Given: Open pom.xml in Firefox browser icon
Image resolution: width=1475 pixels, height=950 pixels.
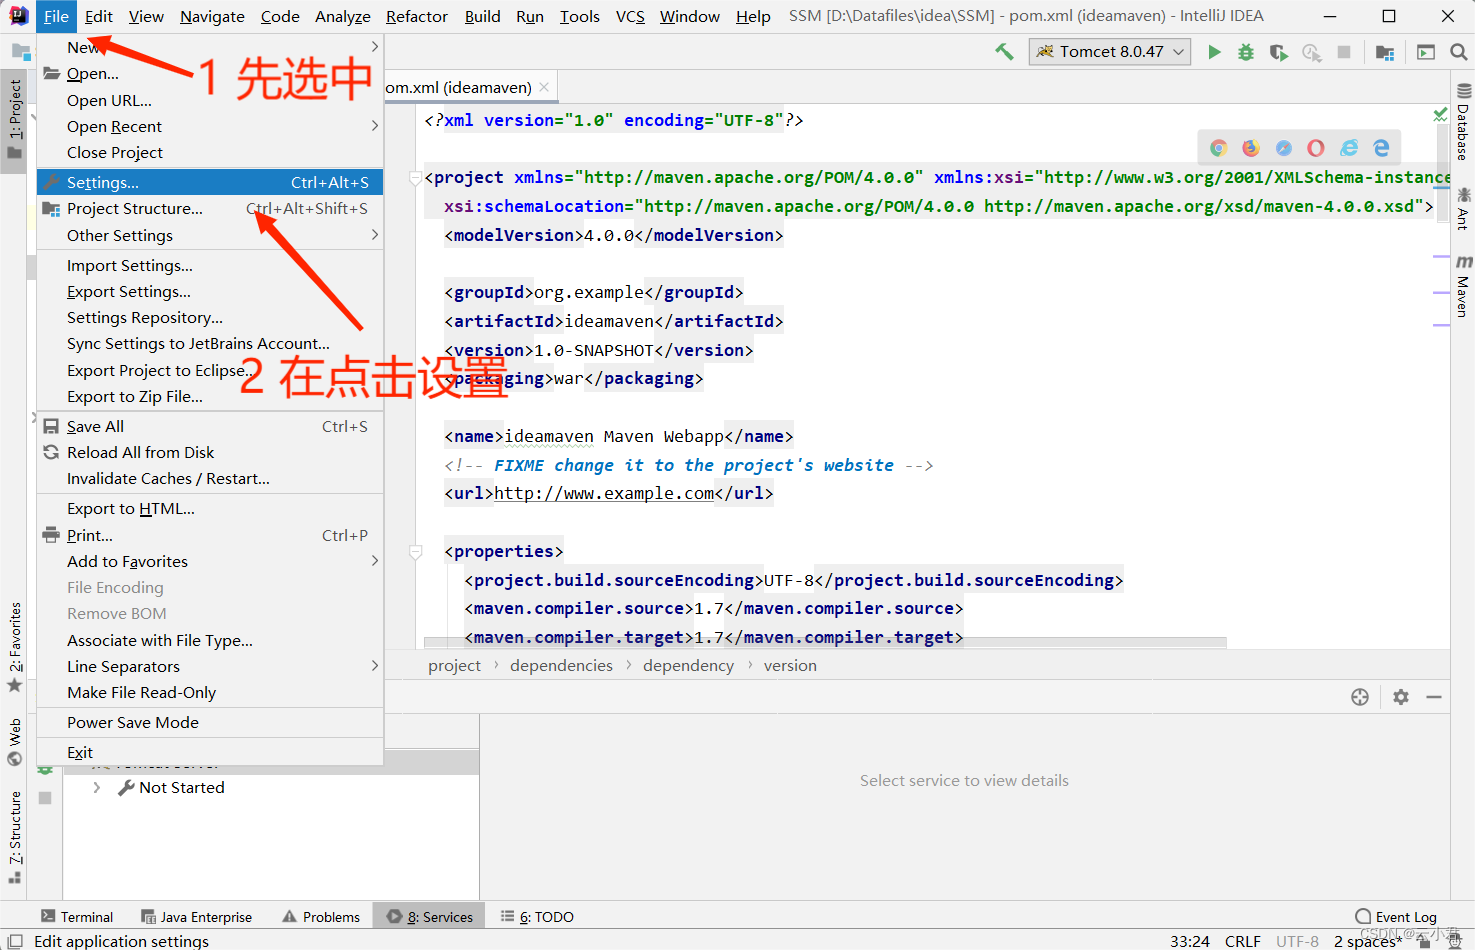Looking at the screenshot, I should 1251,148.
